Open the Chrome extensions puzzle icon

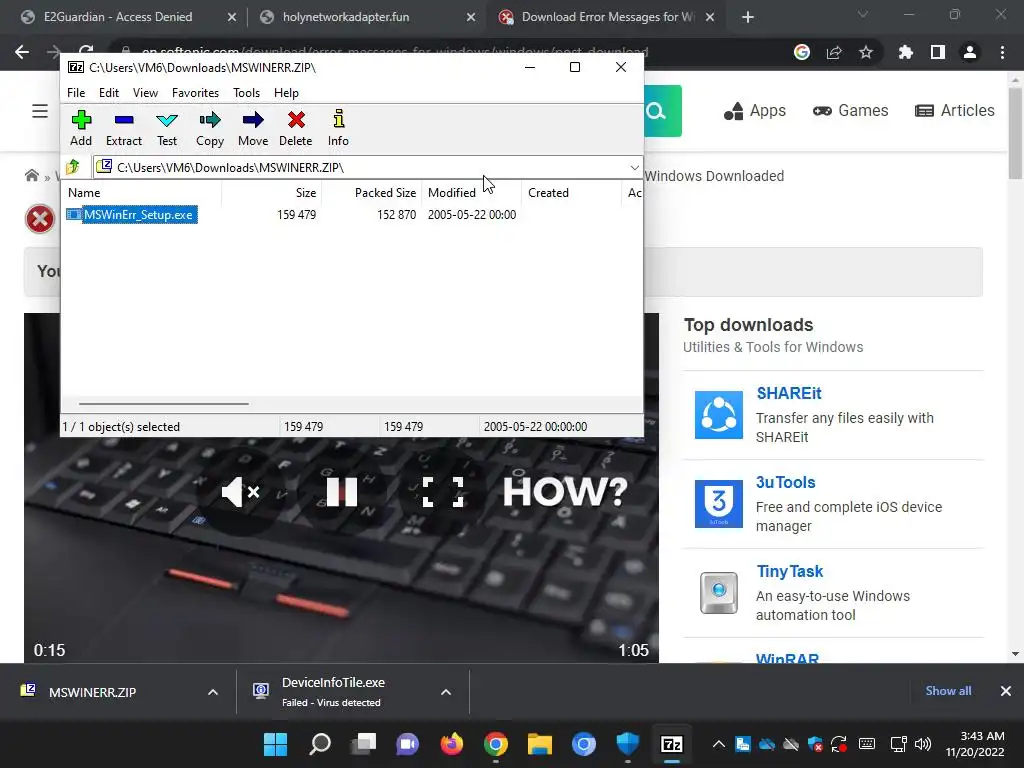coord(906,52)
